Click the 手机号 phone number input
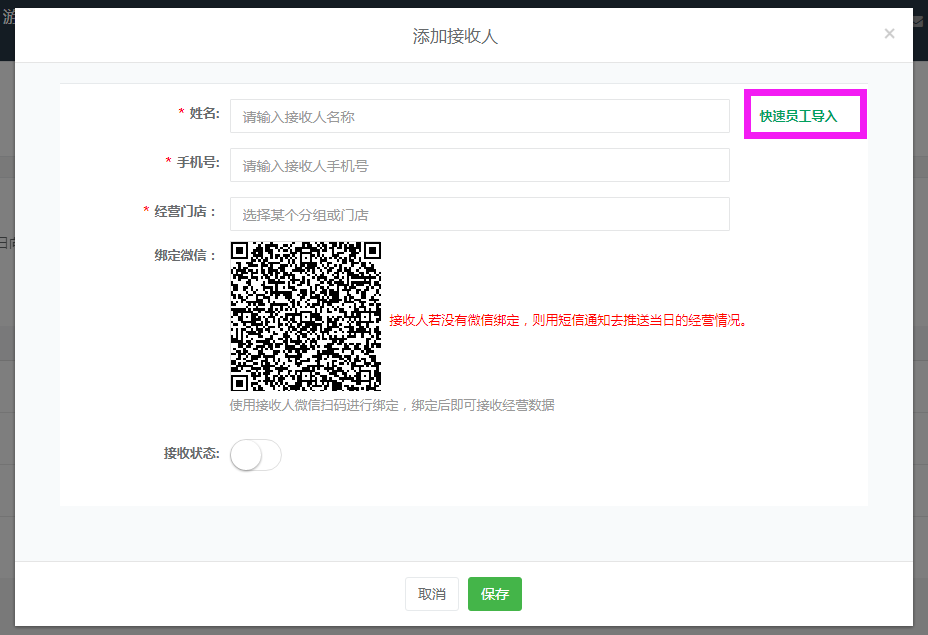The height and width of the screenshot is (635, 928). pyautogui.click(x=479, y=165)
